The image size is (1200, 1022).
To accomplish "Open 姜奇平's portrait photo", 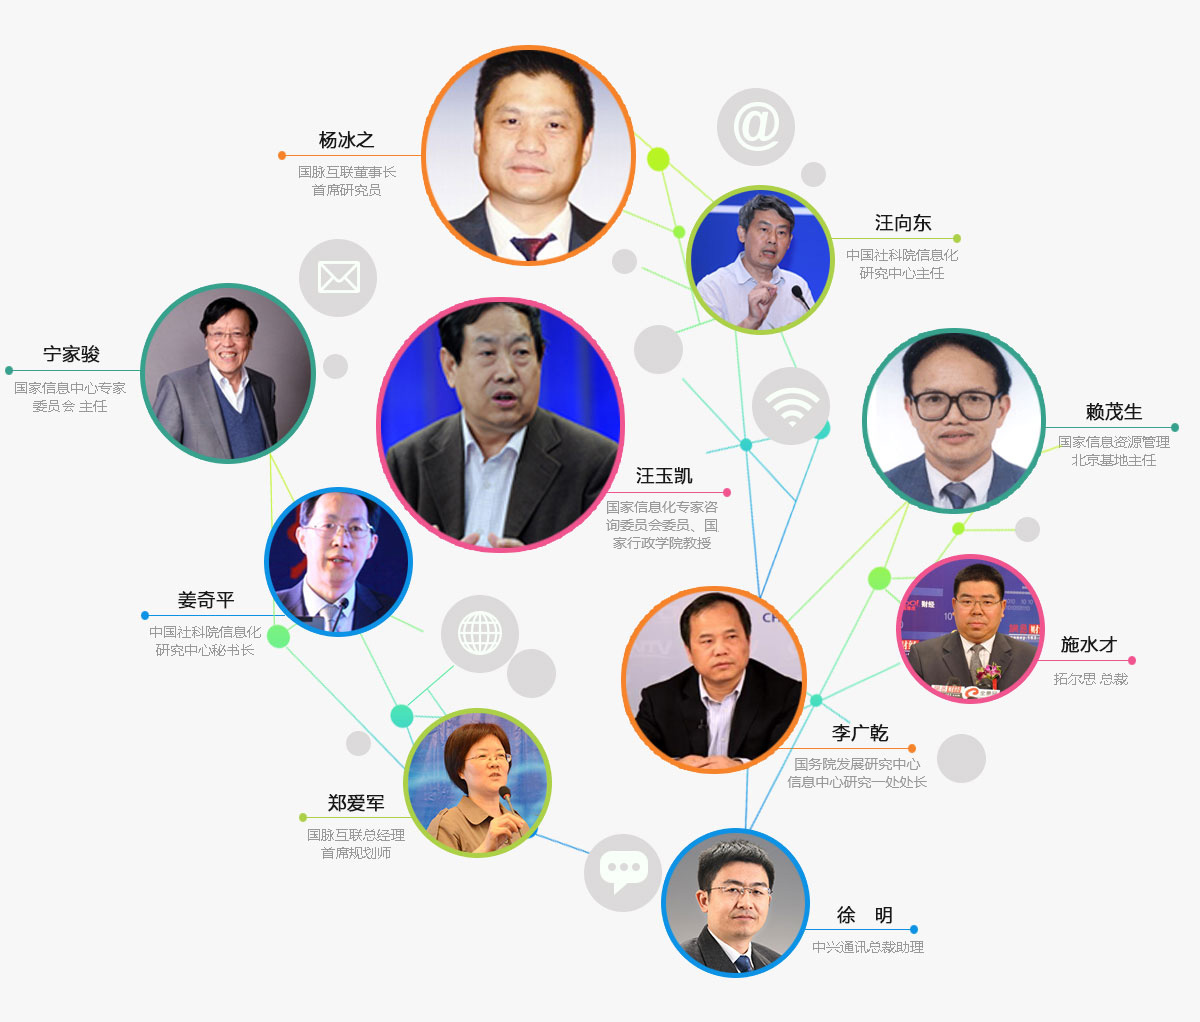I will pos(339,562).
